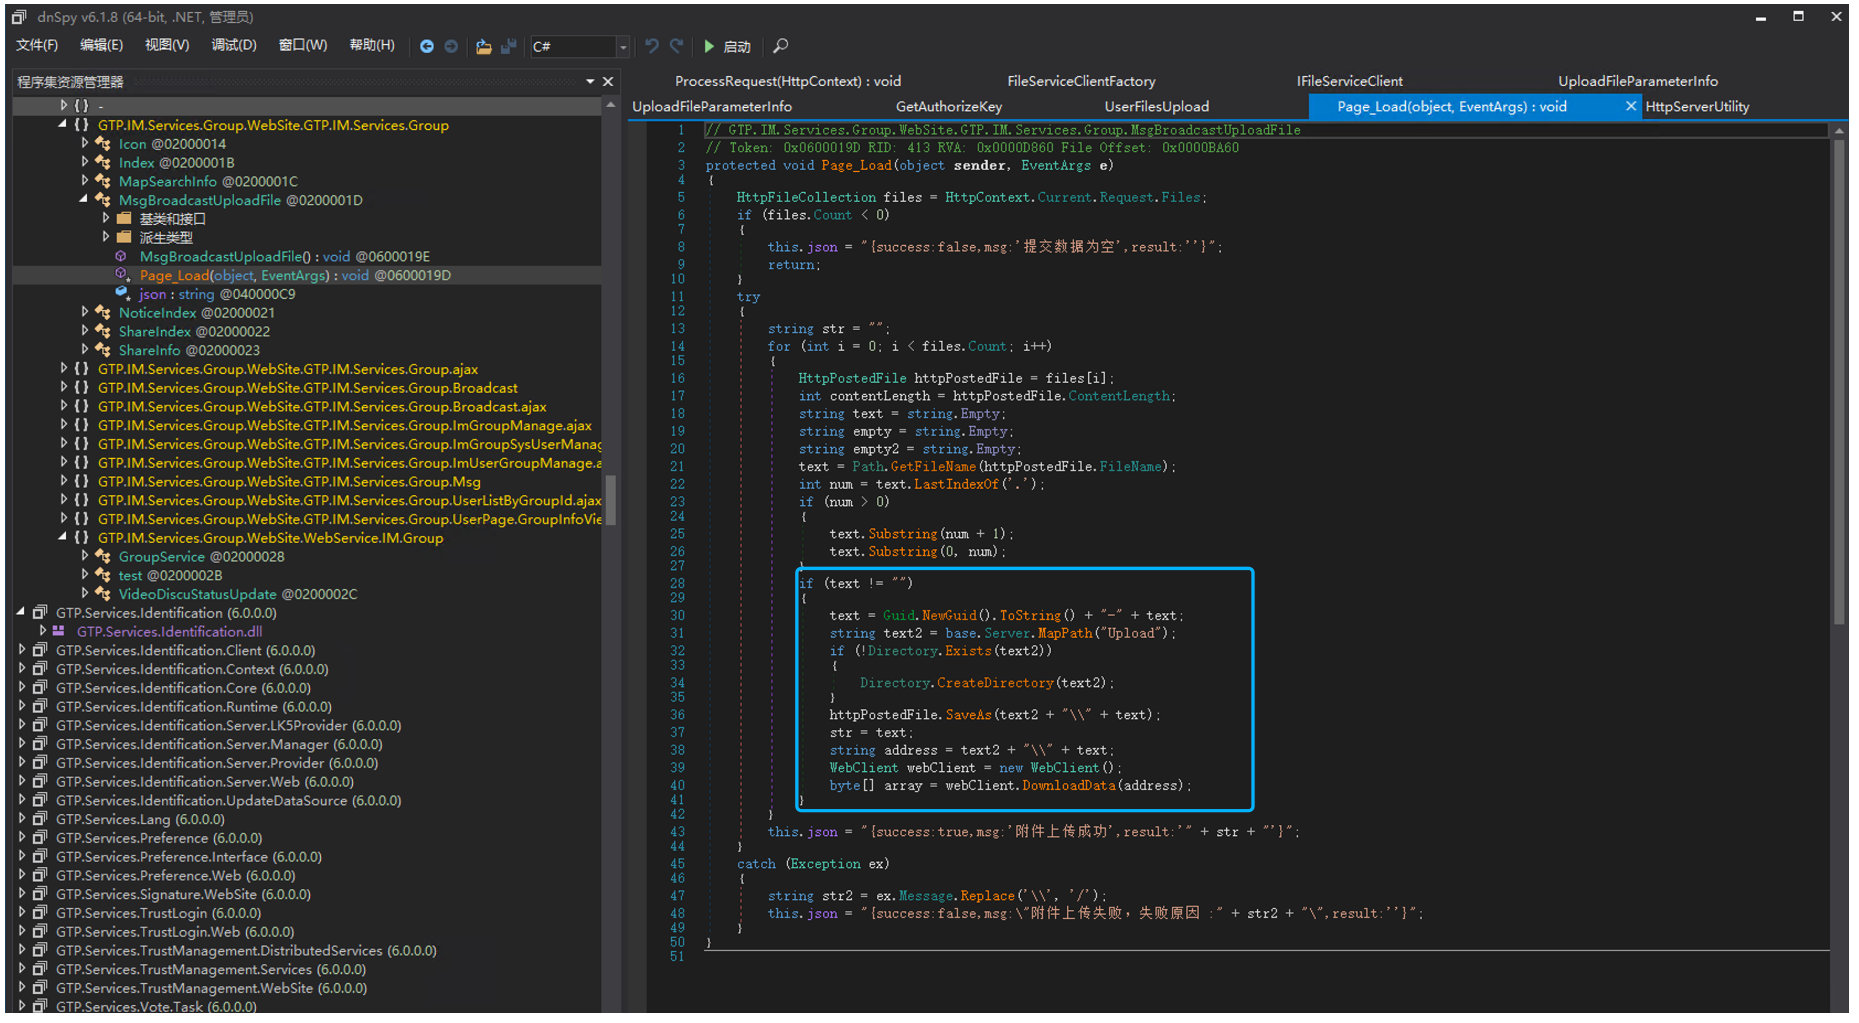Collapse the MsgBroadcastUploadFile tree node
The image size is (1859, 1023).
(85, 200)
